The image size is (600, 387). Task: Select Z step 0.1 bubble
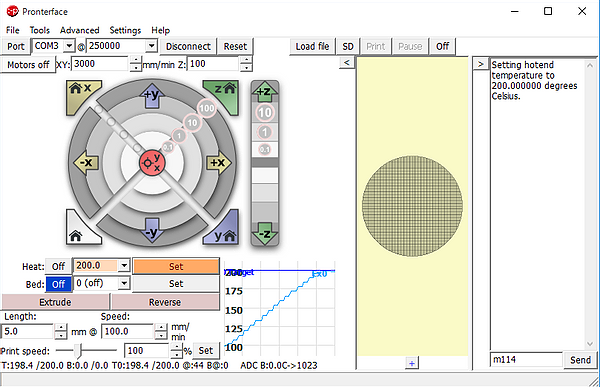click(264, 149)
